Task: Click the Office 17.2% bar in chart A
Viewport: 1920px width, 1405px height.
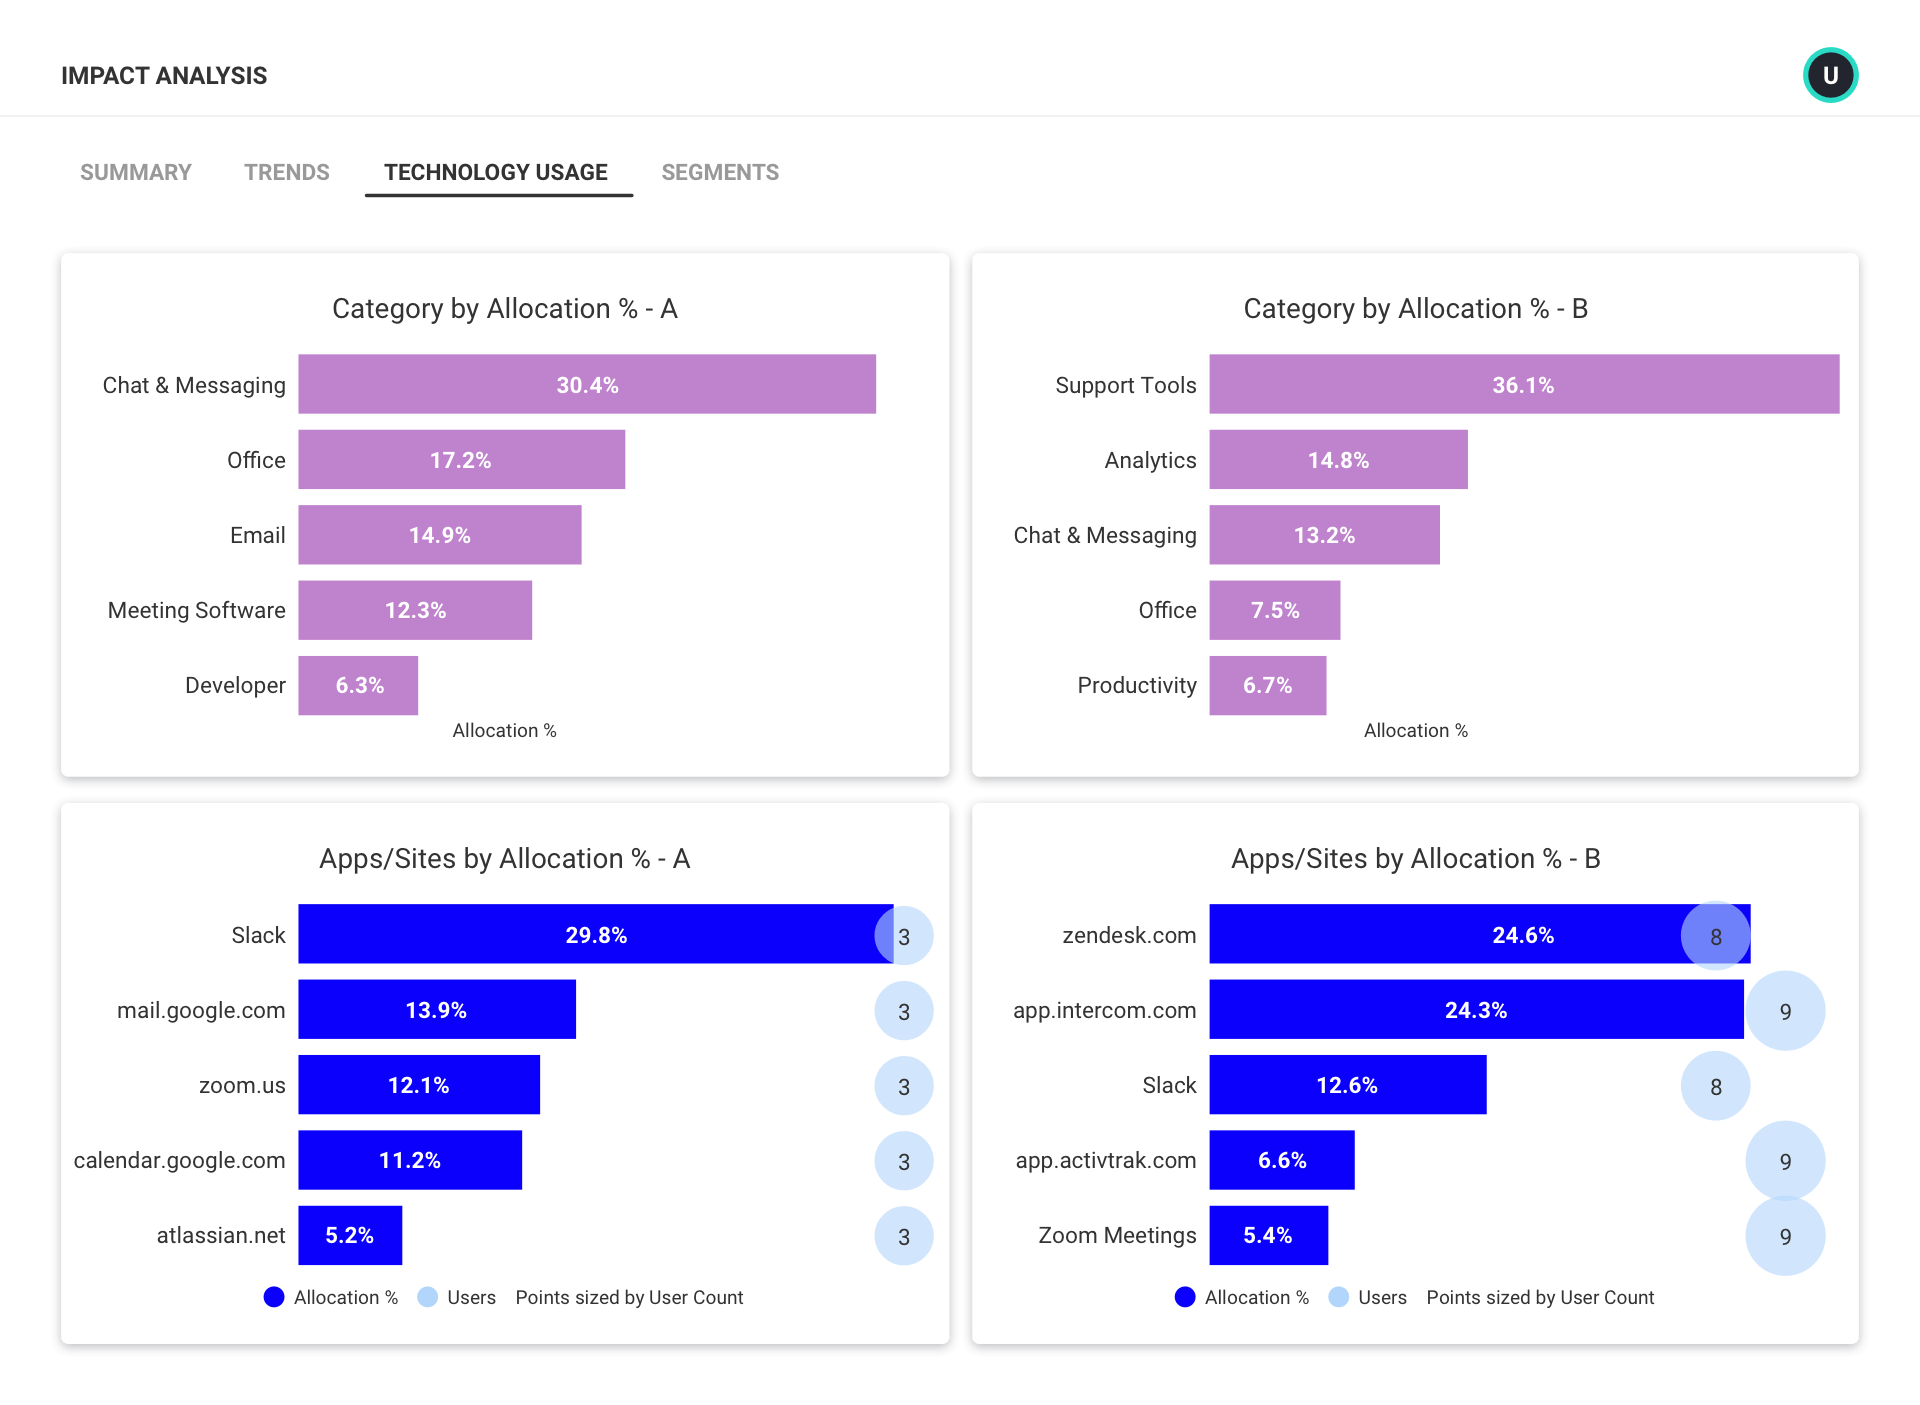Action: [461, 459]
